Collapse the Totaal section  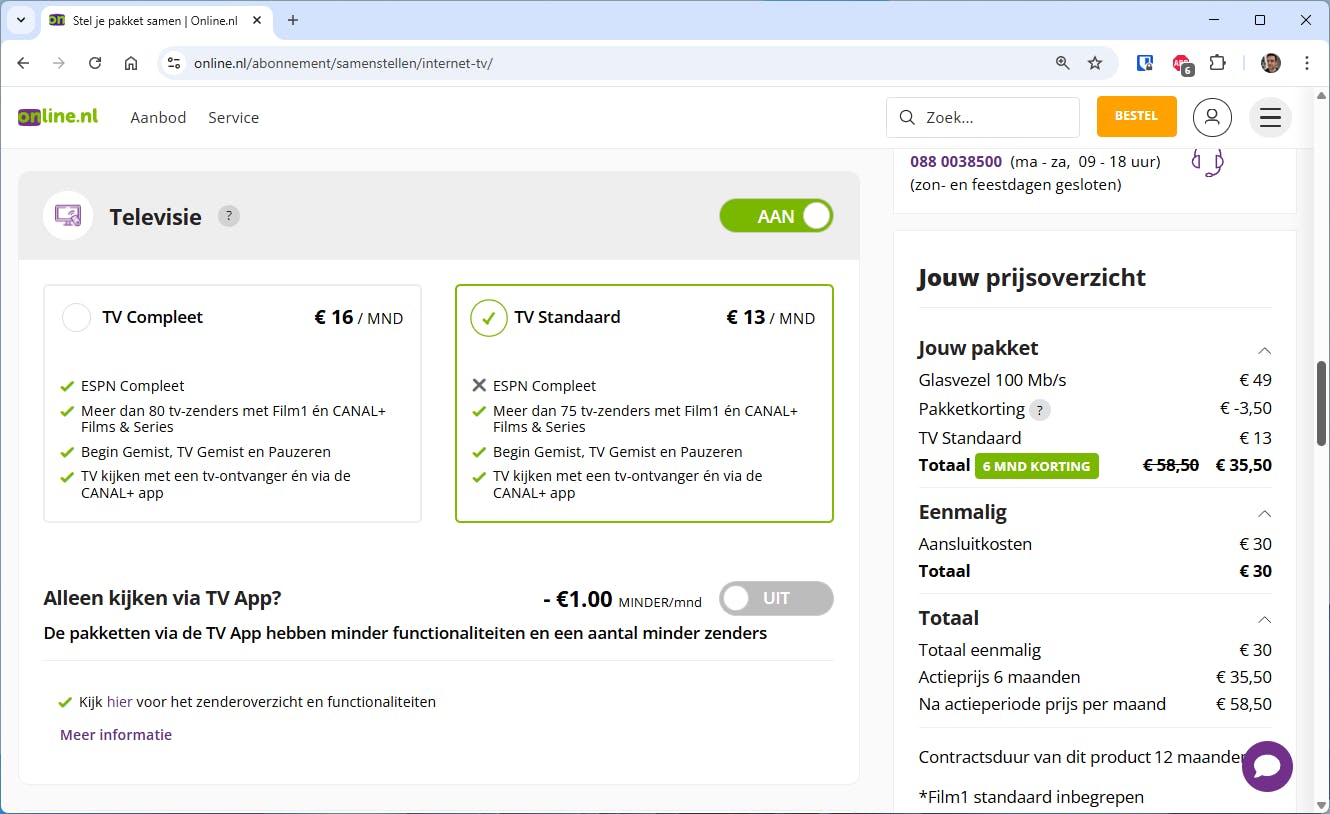tap(1264, 619)
